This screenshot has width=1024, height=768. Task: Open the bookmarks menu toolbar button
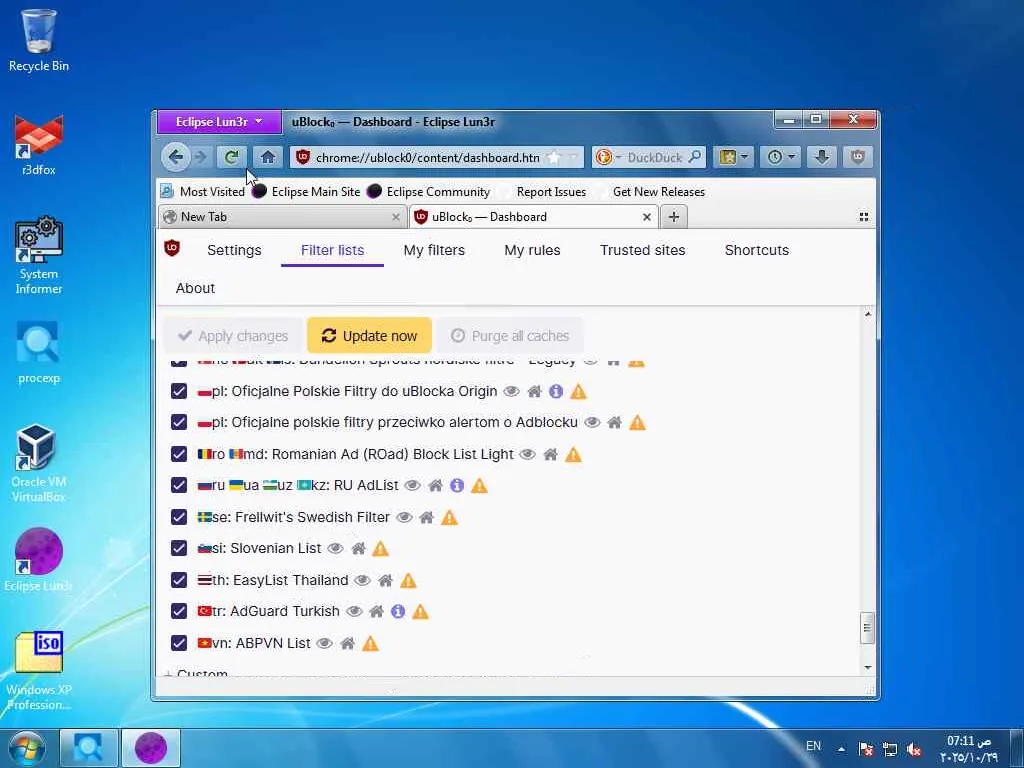pos(733,157)
